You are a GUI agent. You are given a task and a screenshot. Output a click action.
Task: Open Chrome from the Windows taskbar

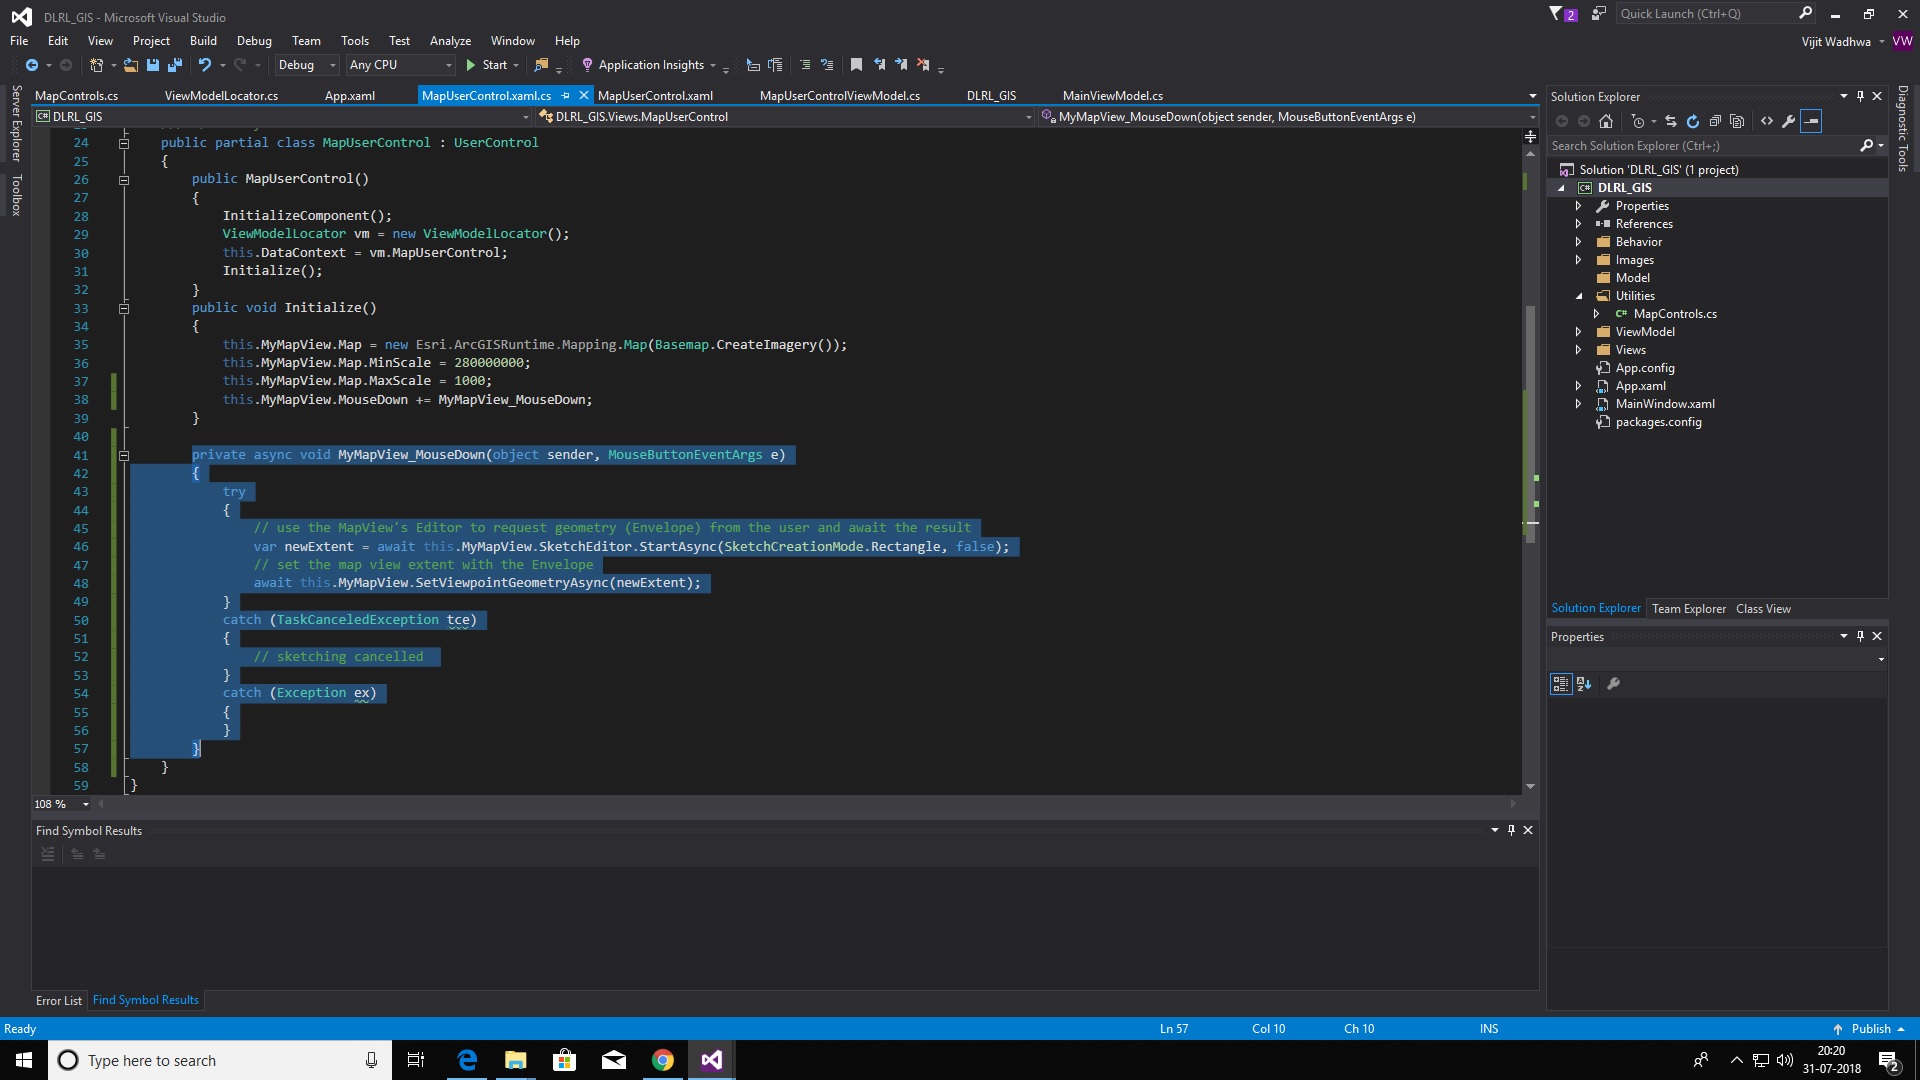click(x=663, y=1060)
